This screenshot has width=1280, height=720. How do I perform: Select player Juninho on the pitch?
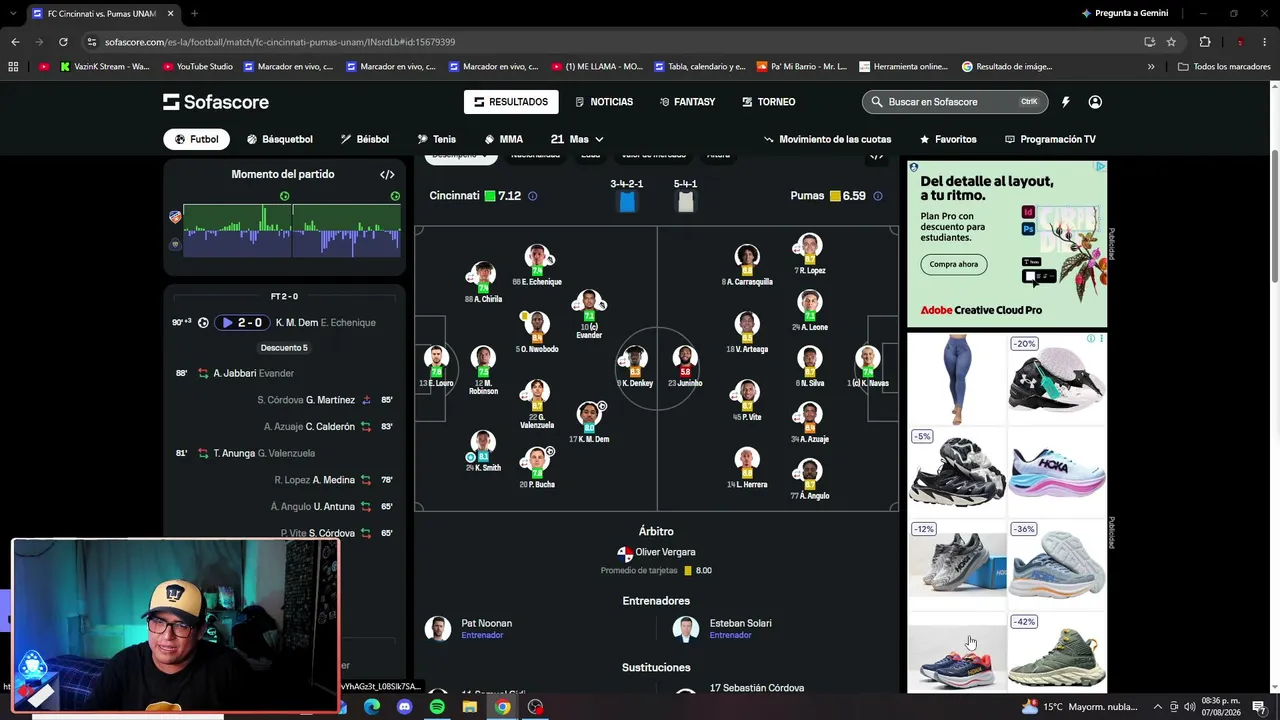coord(685,366)
